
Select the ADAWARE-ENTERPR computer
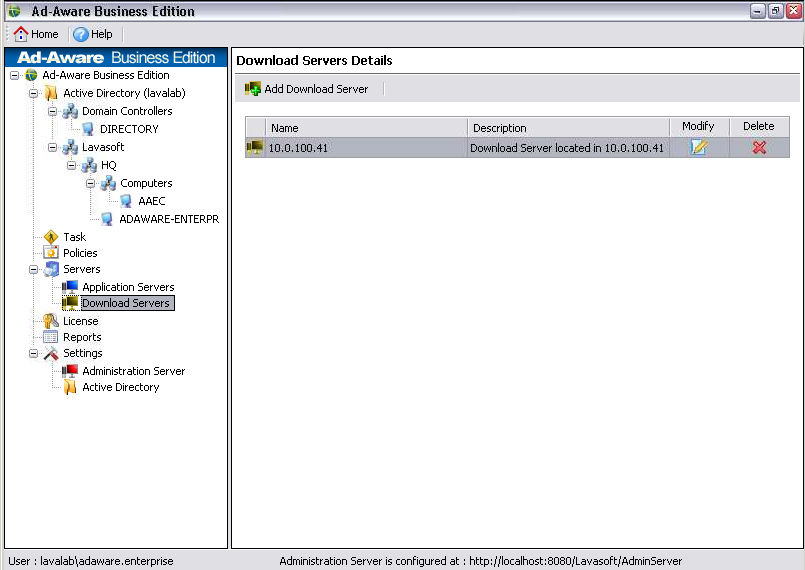tap(169, 219)
